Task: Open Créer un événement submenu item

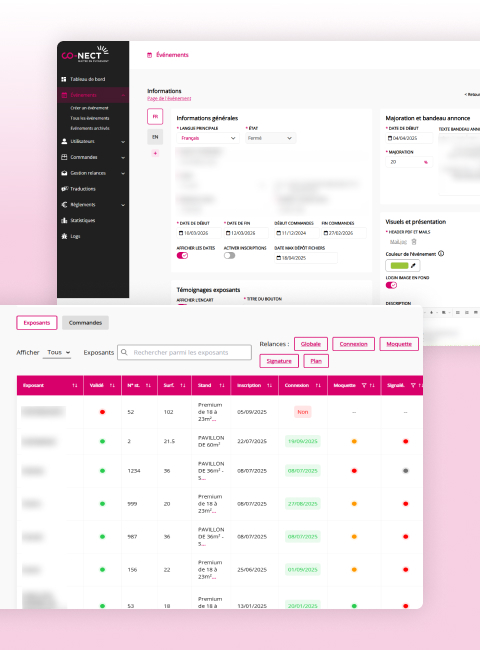Action: pyautogui.click(x=89, y=108)
